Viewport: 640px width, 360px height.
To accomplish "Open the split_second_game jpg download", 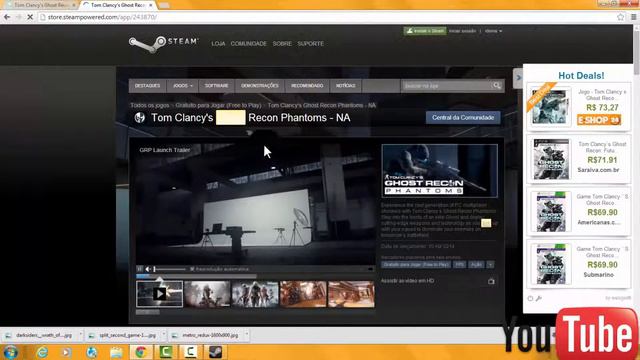I will tap(124, 335).
